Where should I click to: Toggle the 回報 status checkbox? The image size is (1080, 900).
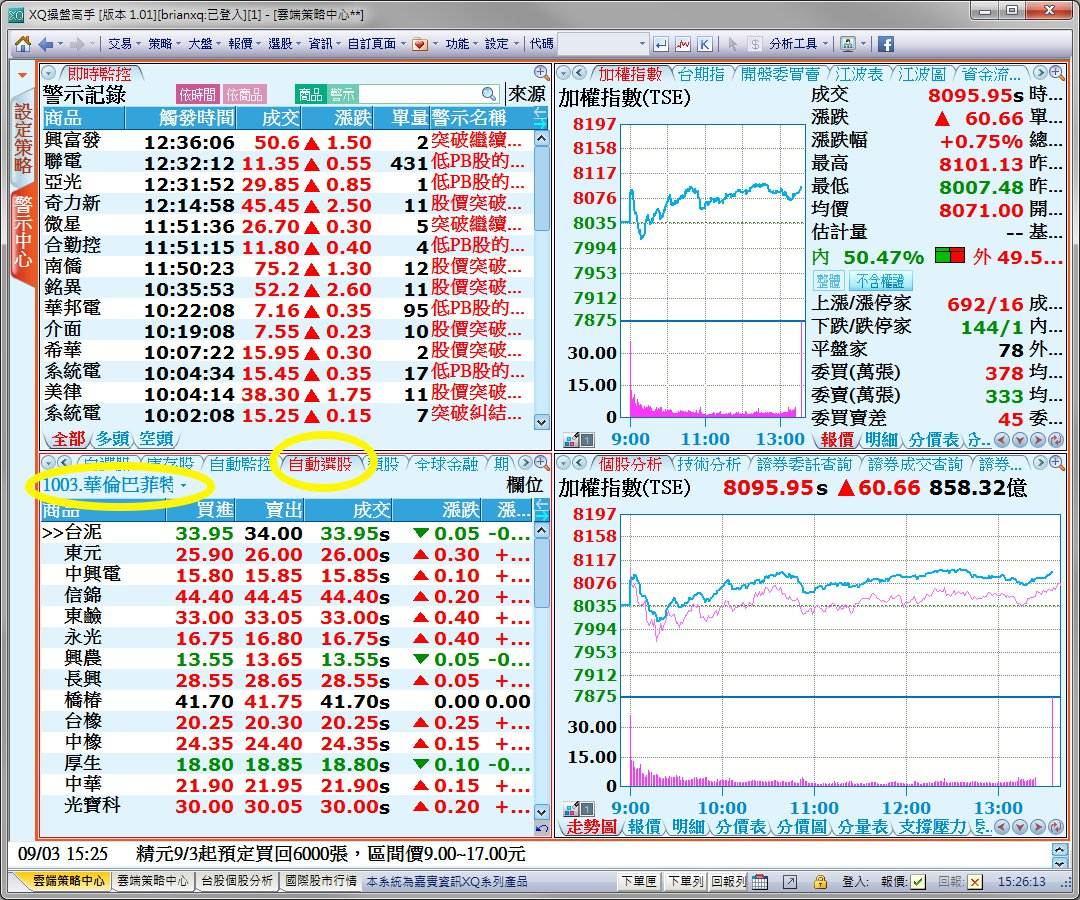coord(975,881)
